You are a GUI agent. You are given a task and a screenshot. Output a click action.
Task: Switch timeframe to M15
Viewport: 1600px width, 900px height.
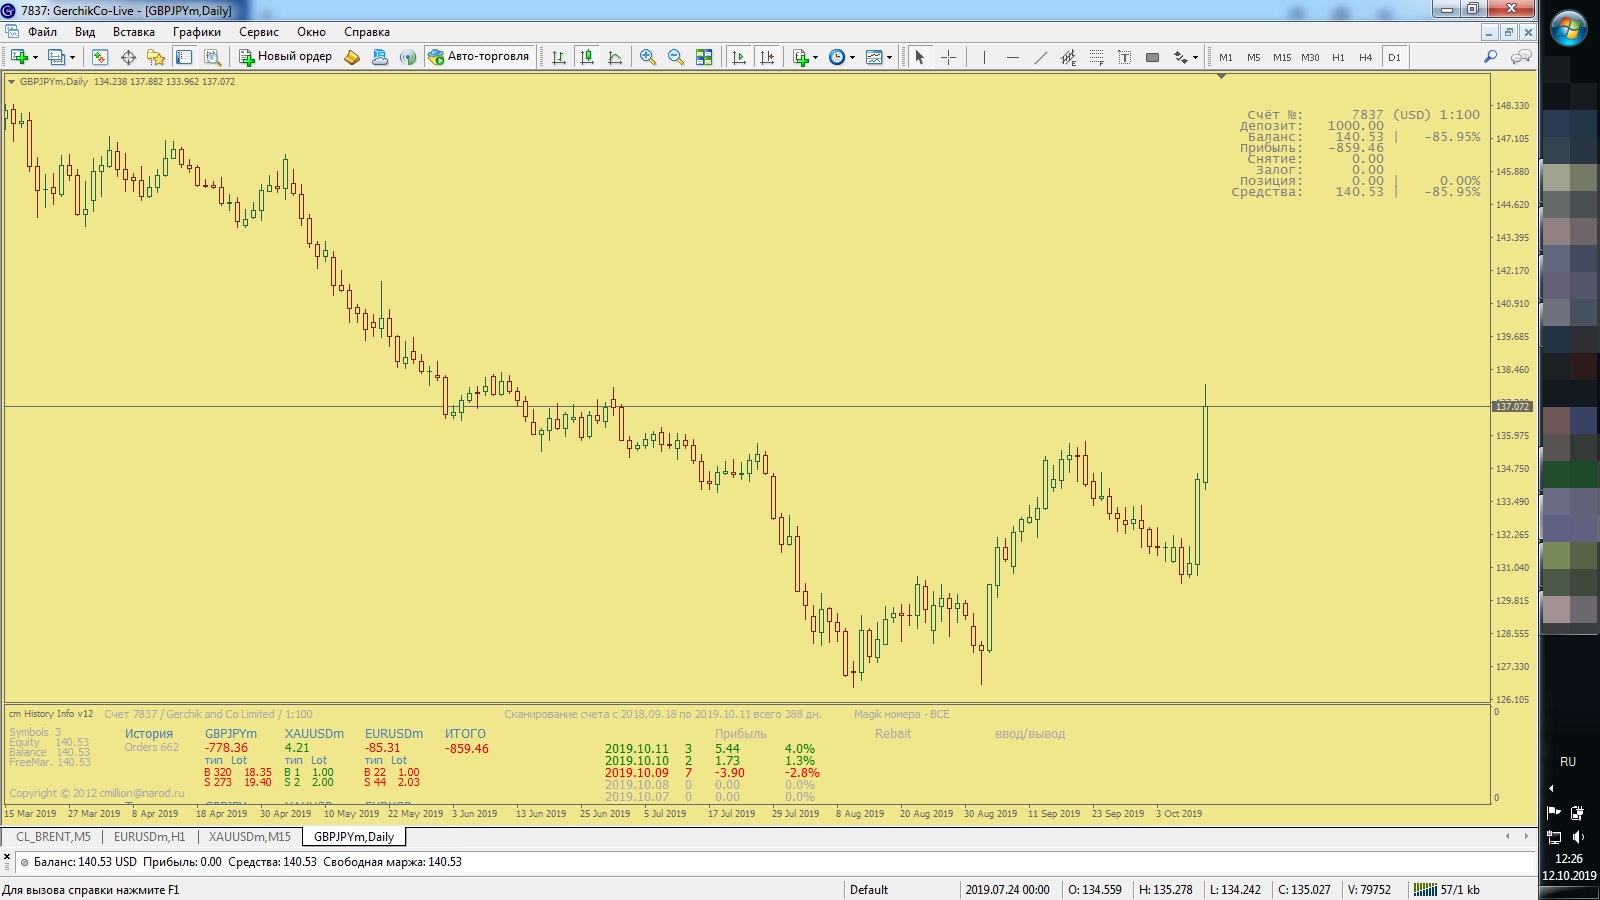pos(1282,57)
